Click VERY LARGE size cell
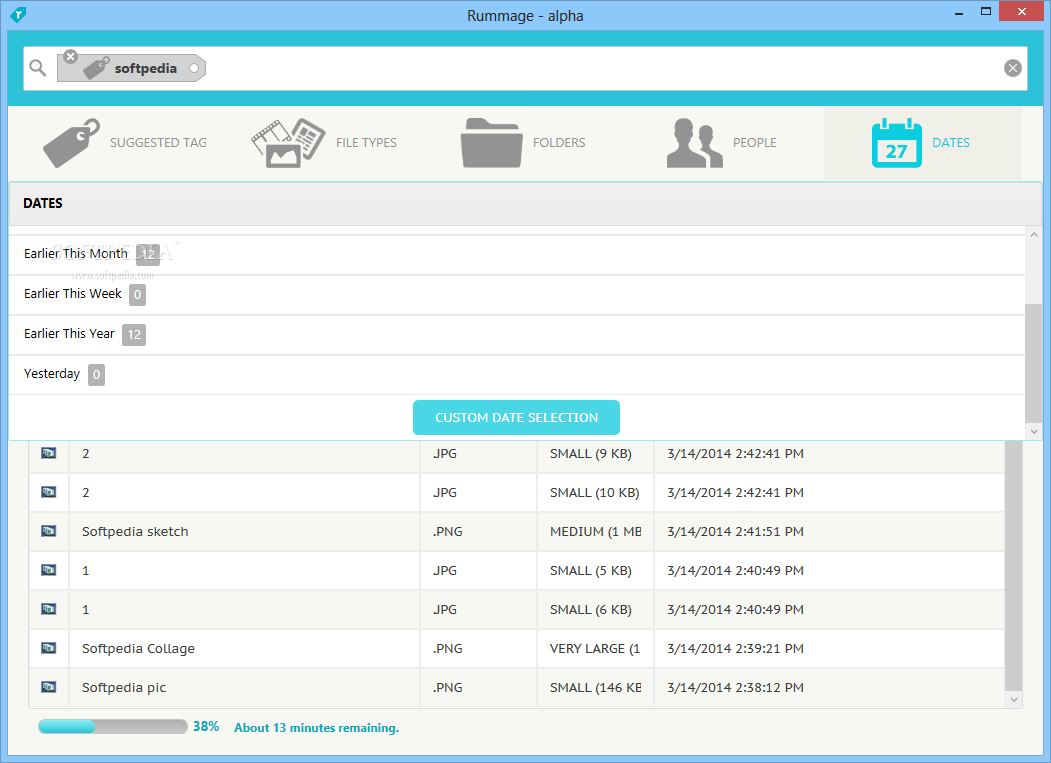1051x763 pixels. pos(595,648)
